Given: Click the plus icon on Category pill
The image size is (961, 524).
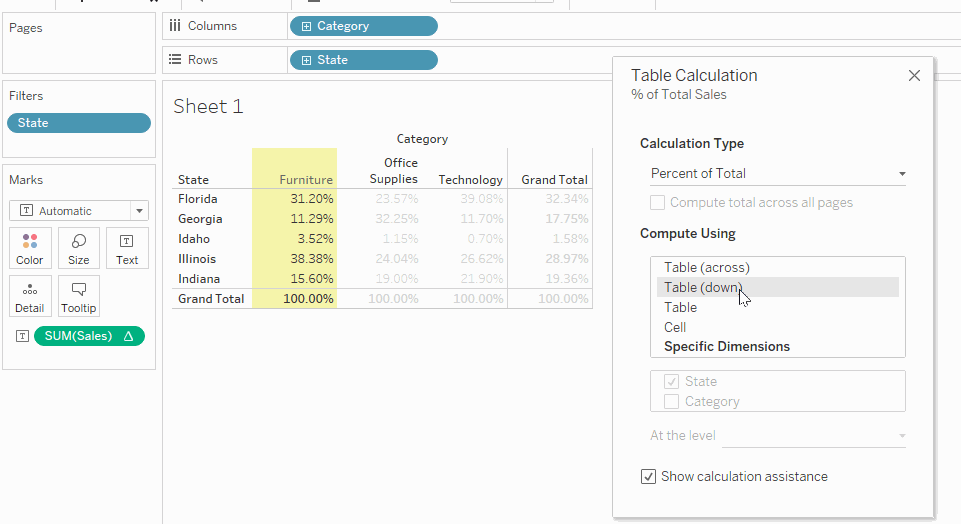Looking at the screenshot, I should (306, 26).
